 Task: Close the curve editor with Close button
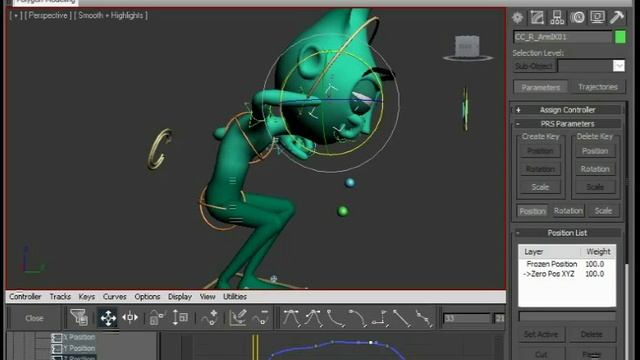click(x=34, y=318)
